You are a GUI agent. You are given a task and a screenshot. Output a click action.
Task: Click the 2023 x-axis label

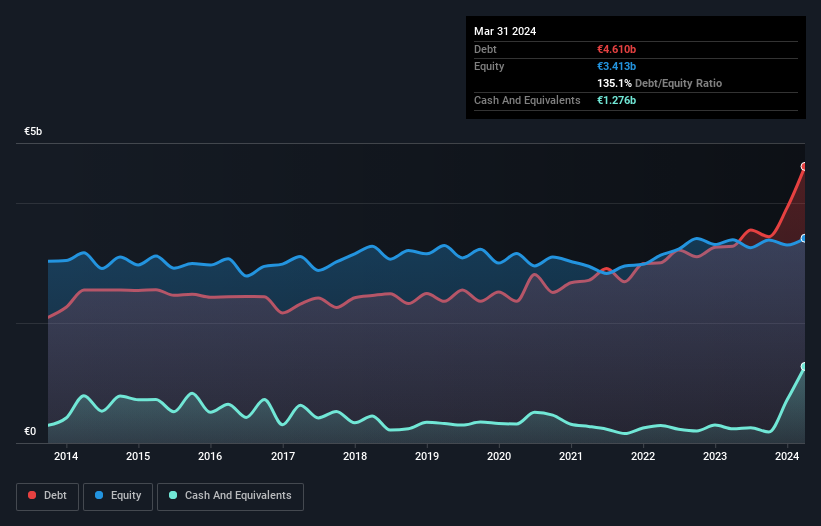coord(715,456)
